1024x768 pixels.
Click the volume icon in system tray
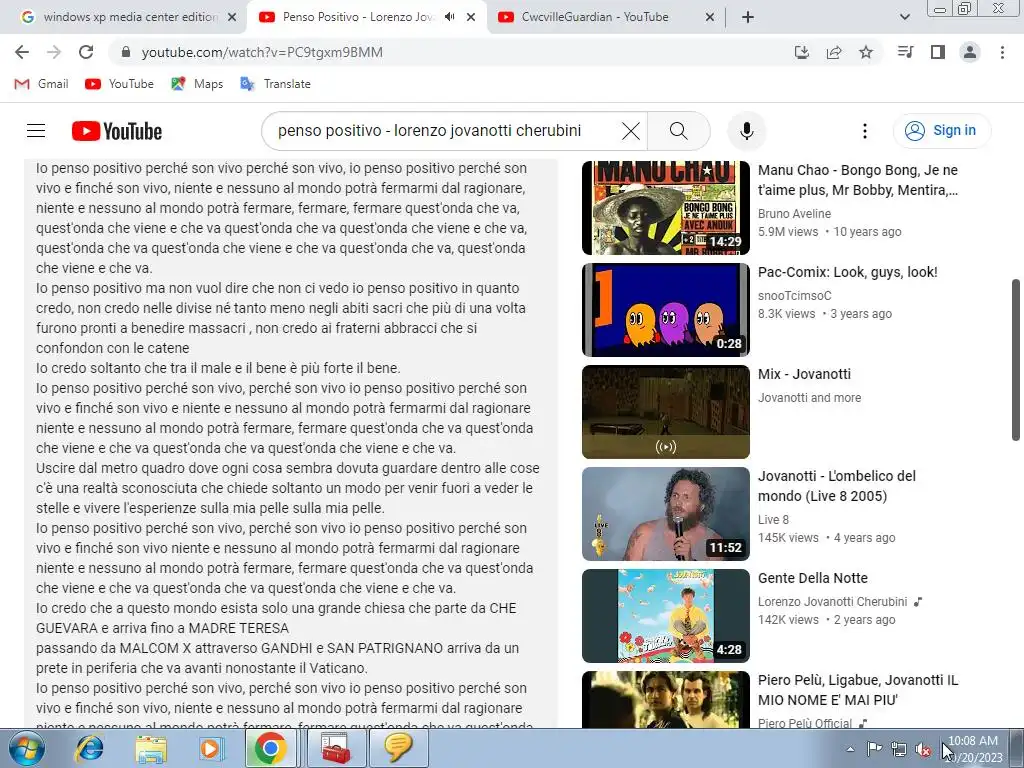pos(923,749)
